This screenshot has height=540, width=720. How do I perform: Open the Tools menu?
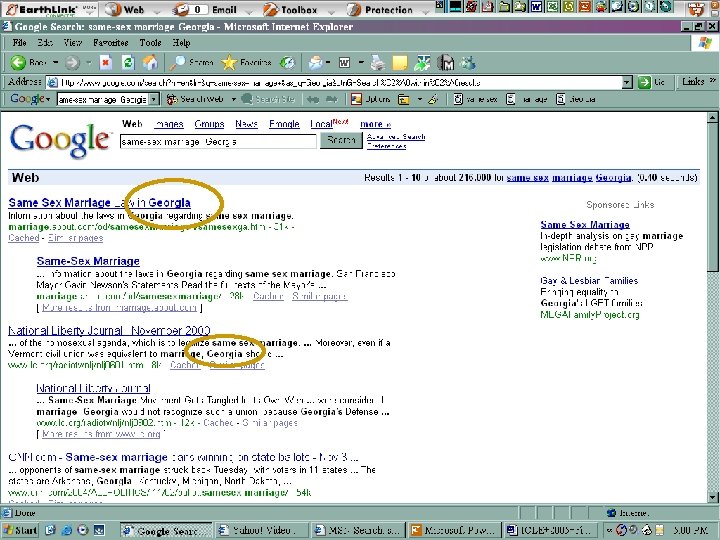(x=150, y=43)
